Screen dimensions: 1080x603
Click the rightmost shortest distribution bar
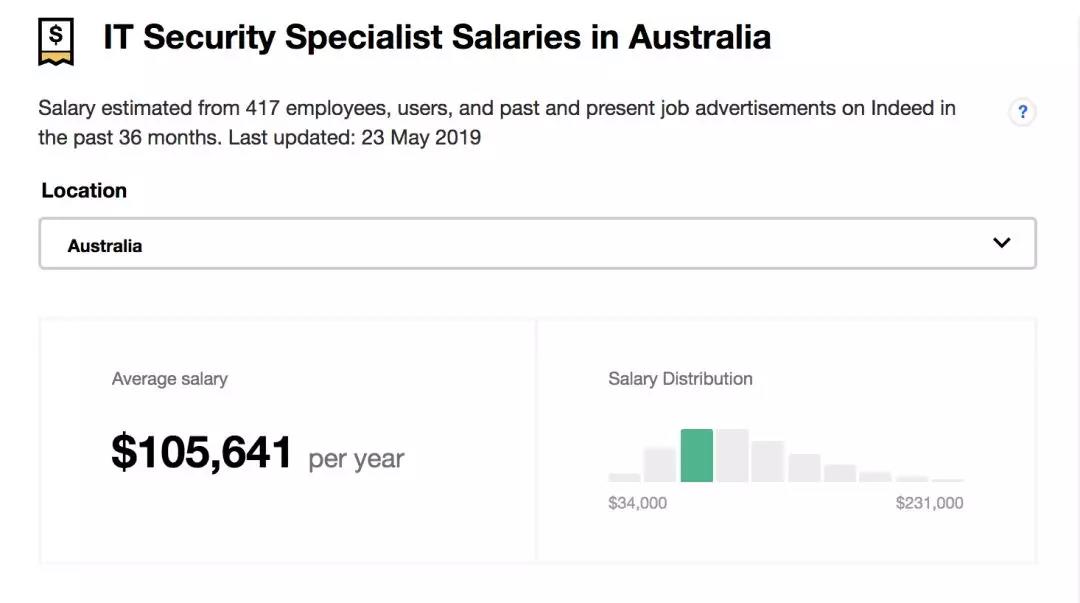(948, 480)
